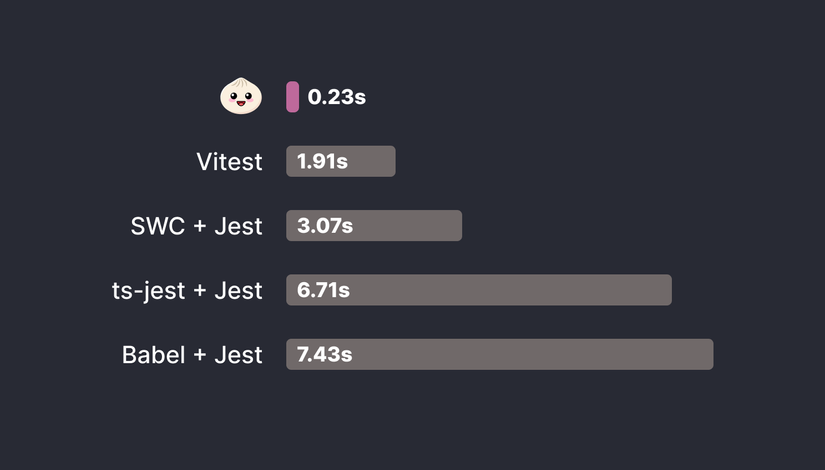The height and width of the screenshot is (470, 825).
Task: Click the right end of the Vitest bar
Action: tap(391, 162)
